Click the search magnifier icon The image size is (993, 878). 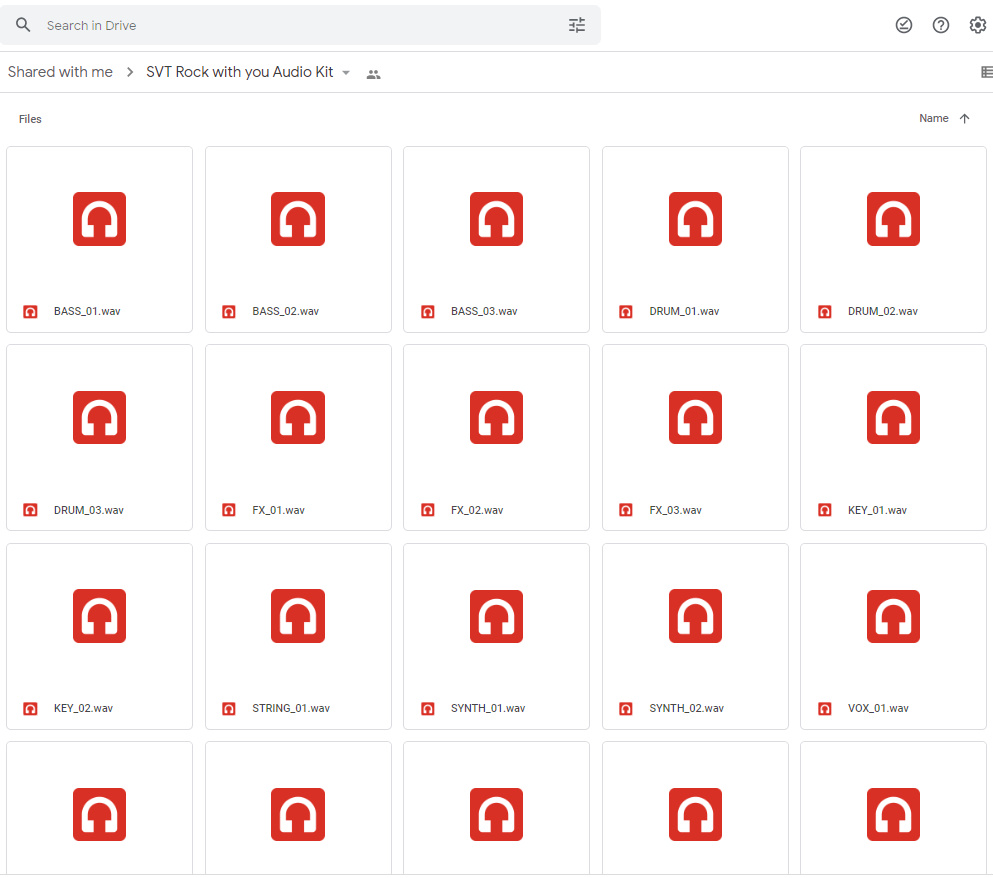pyautogui.click(x=23, y=25)
